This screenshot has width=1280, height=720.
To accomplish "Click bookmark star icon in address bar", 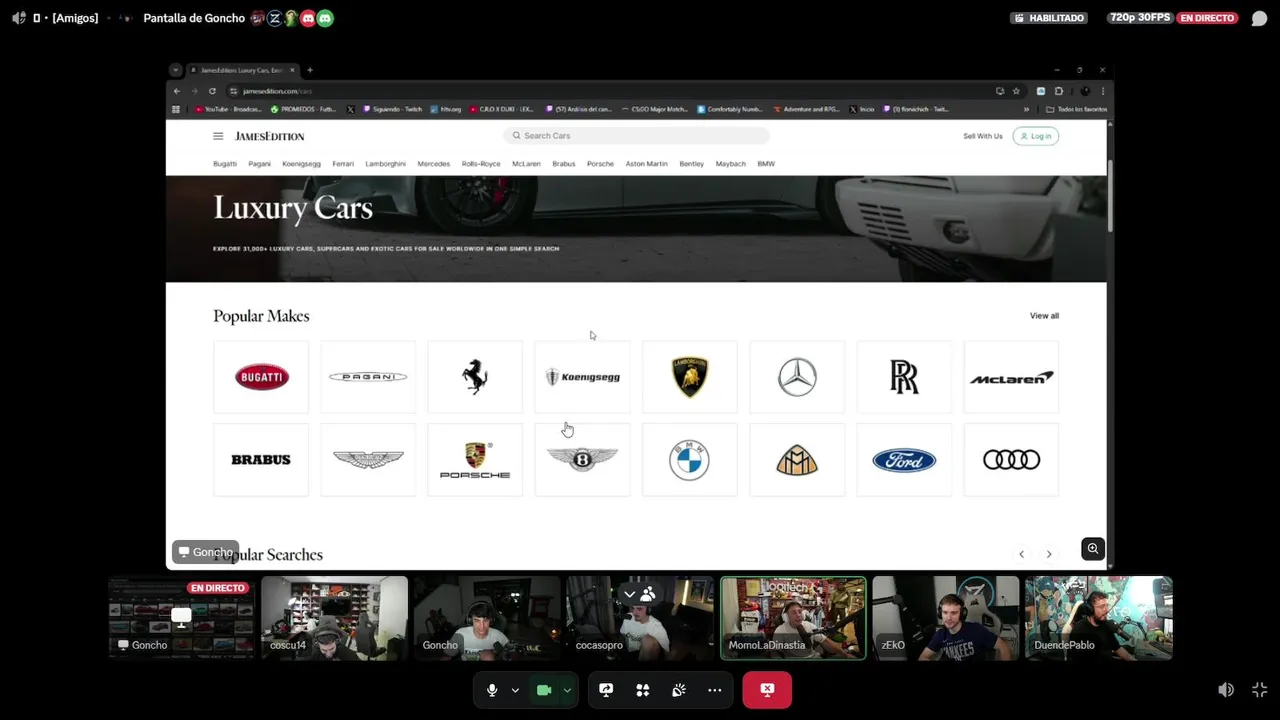I will coord(1016,91).
